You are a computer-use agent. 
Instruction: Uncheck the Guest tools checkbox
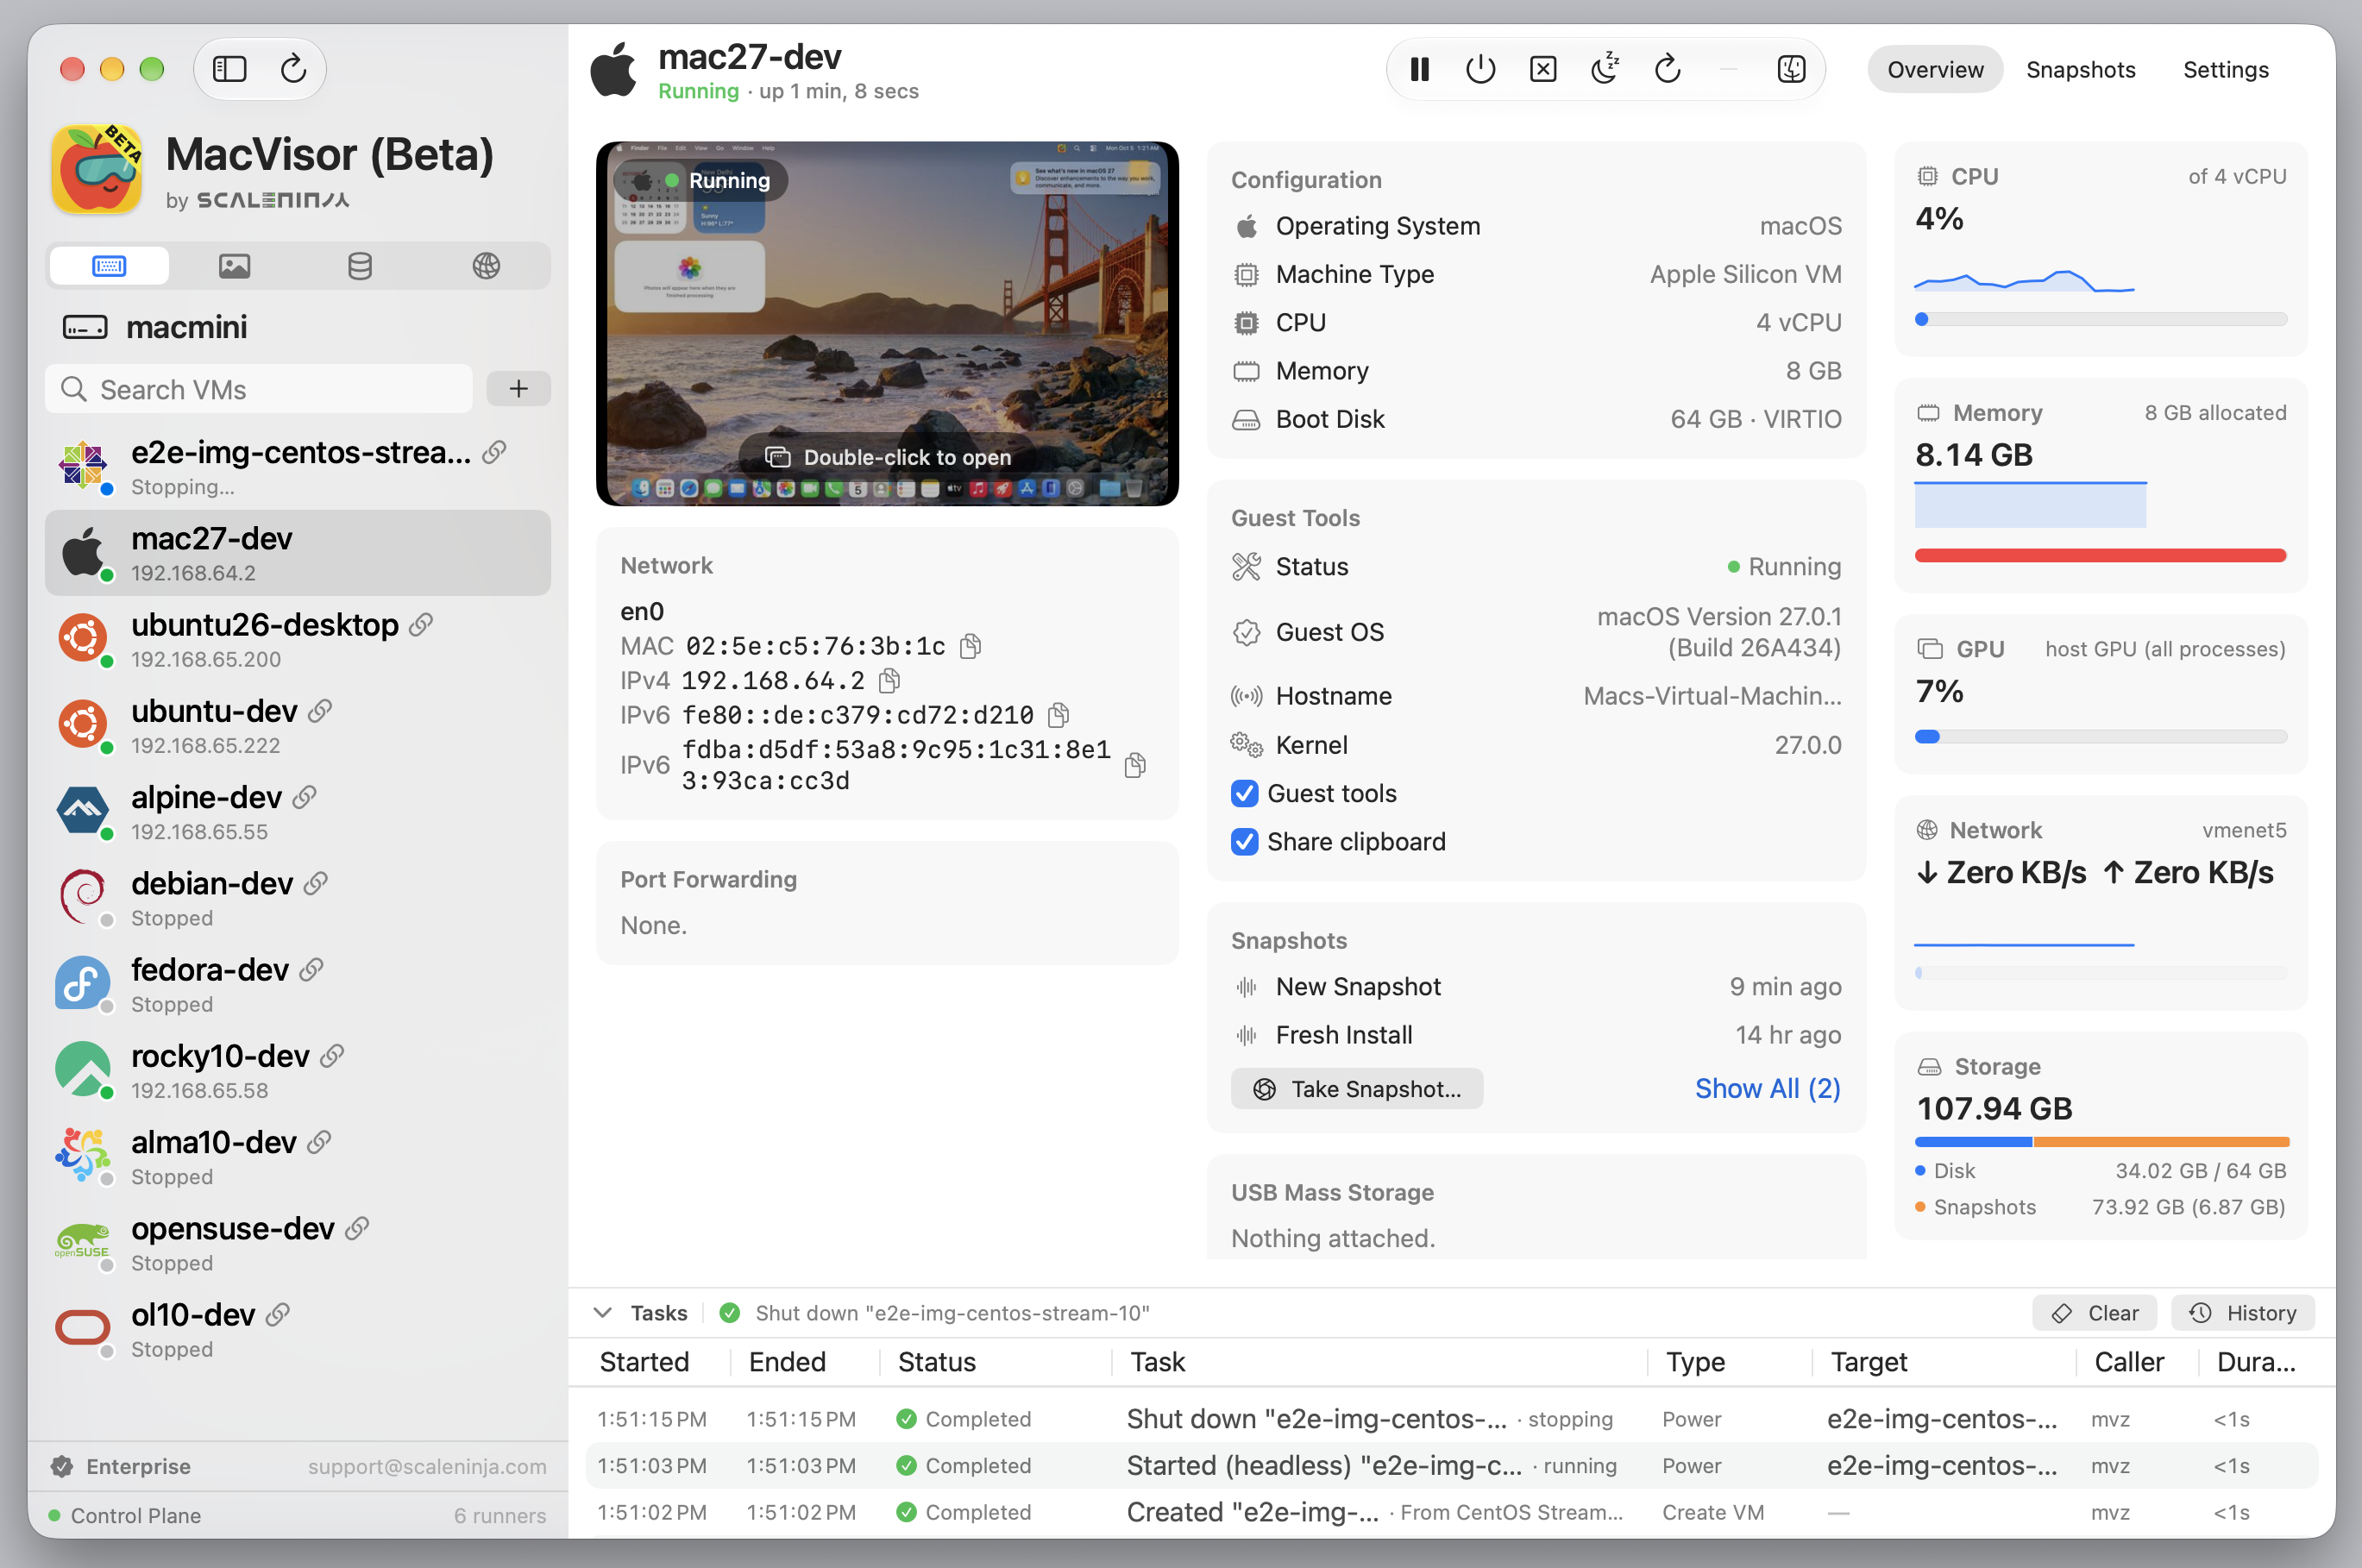pos(1244,793)
